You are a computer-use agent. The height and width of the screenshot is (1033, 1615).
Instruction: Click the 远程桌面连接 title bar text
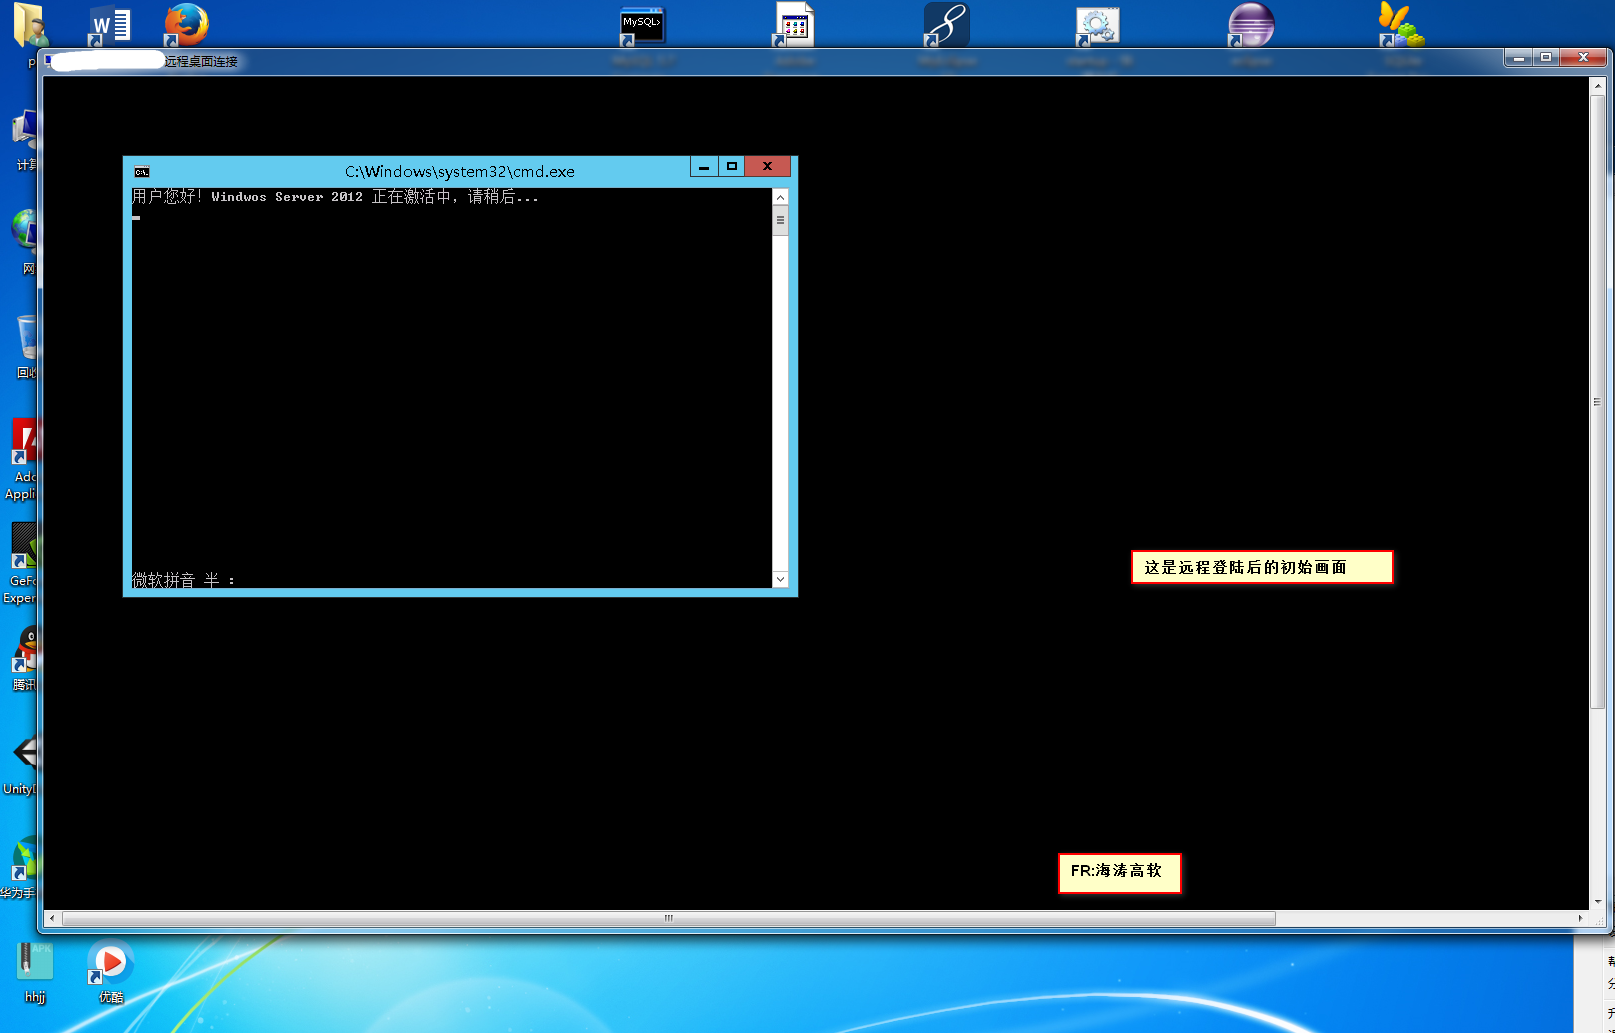click(201, 62)
